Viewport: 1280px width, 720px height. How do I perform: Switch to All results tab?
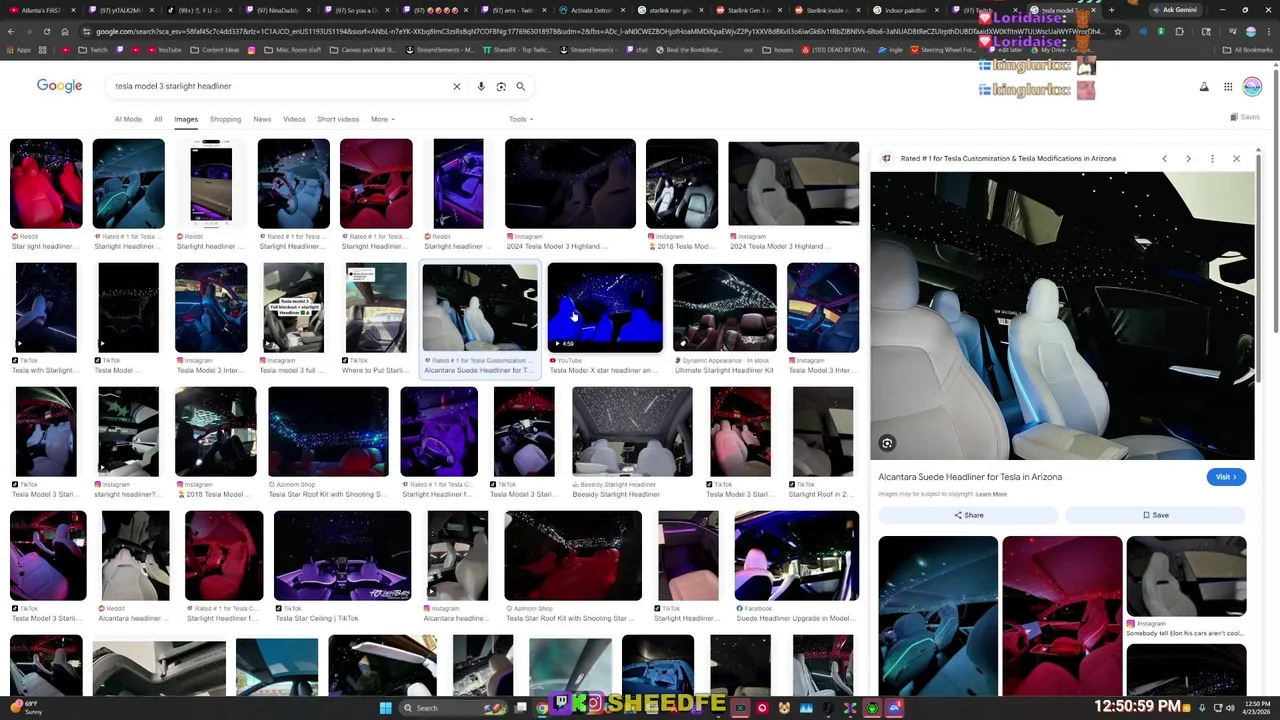[158, 119]
